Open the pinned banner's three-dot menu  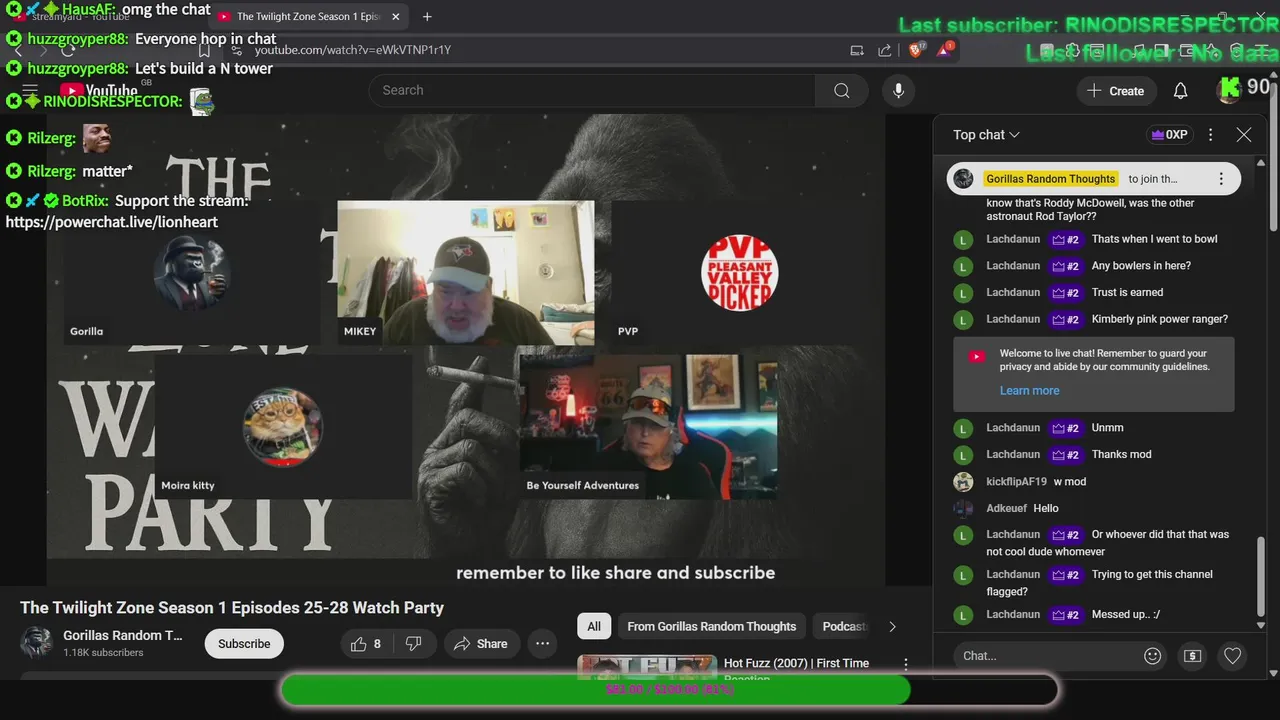click(1220, 179)
